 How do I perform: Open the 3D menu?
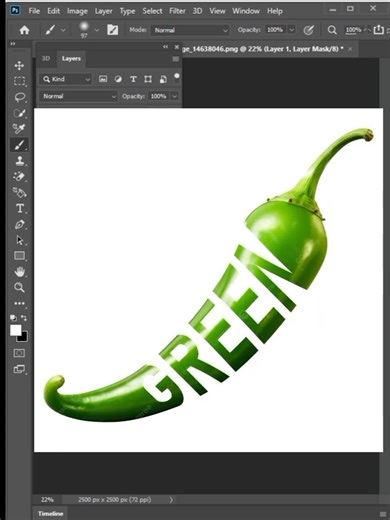coord(197,11)
